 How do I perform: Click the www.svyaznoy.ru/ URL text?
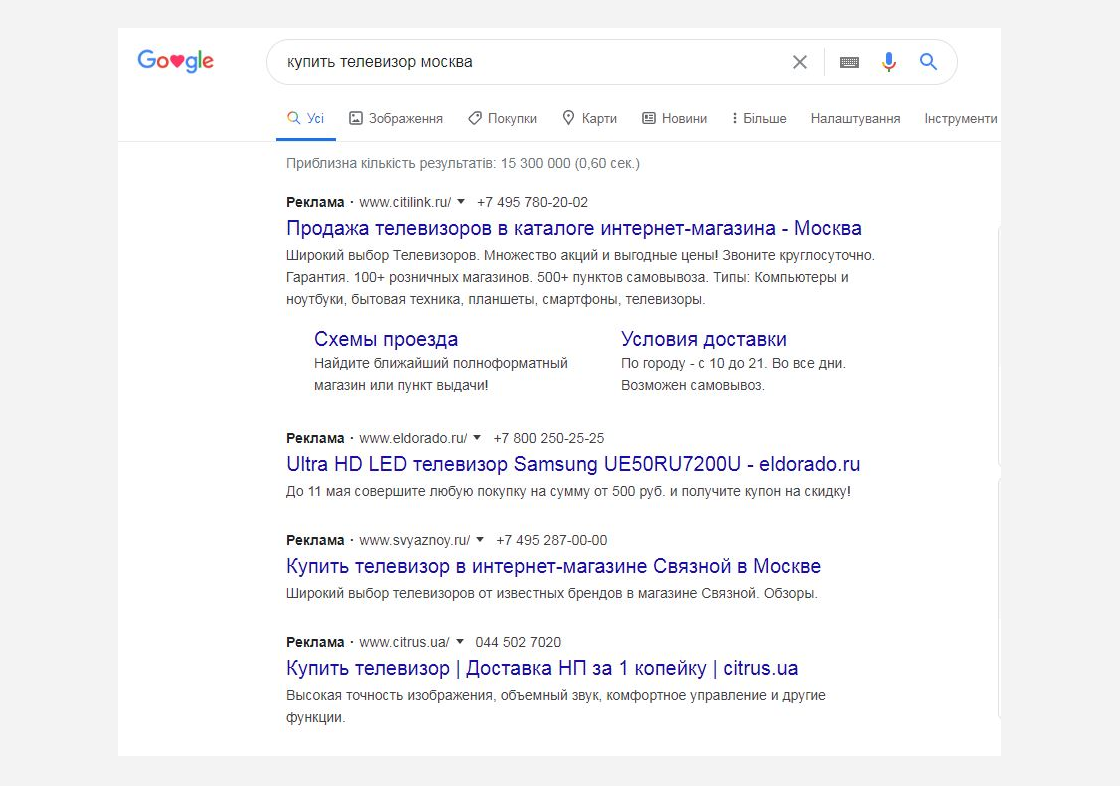point(414,540)
